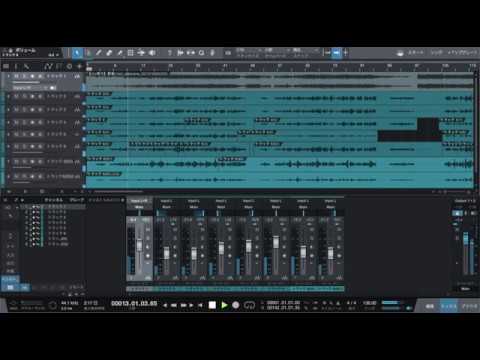Click the Main output fader

coord(466,239)
